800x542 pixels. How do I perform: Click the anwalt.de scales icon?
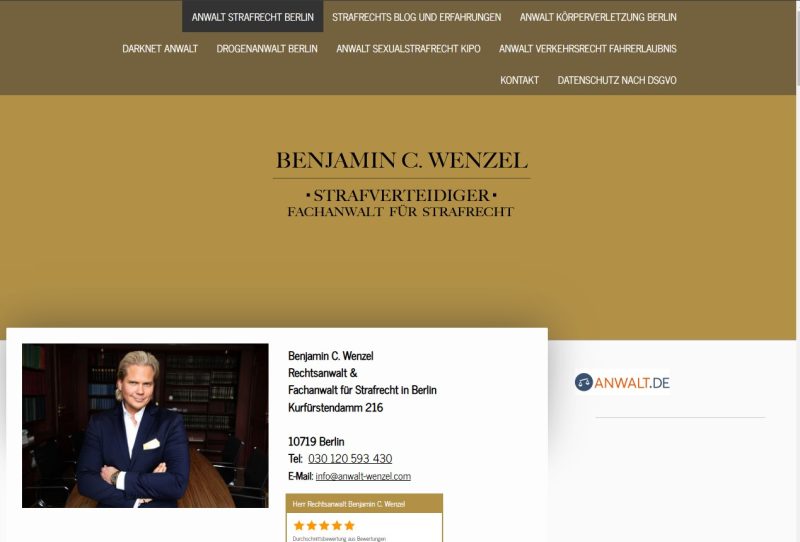pos(584,382)
